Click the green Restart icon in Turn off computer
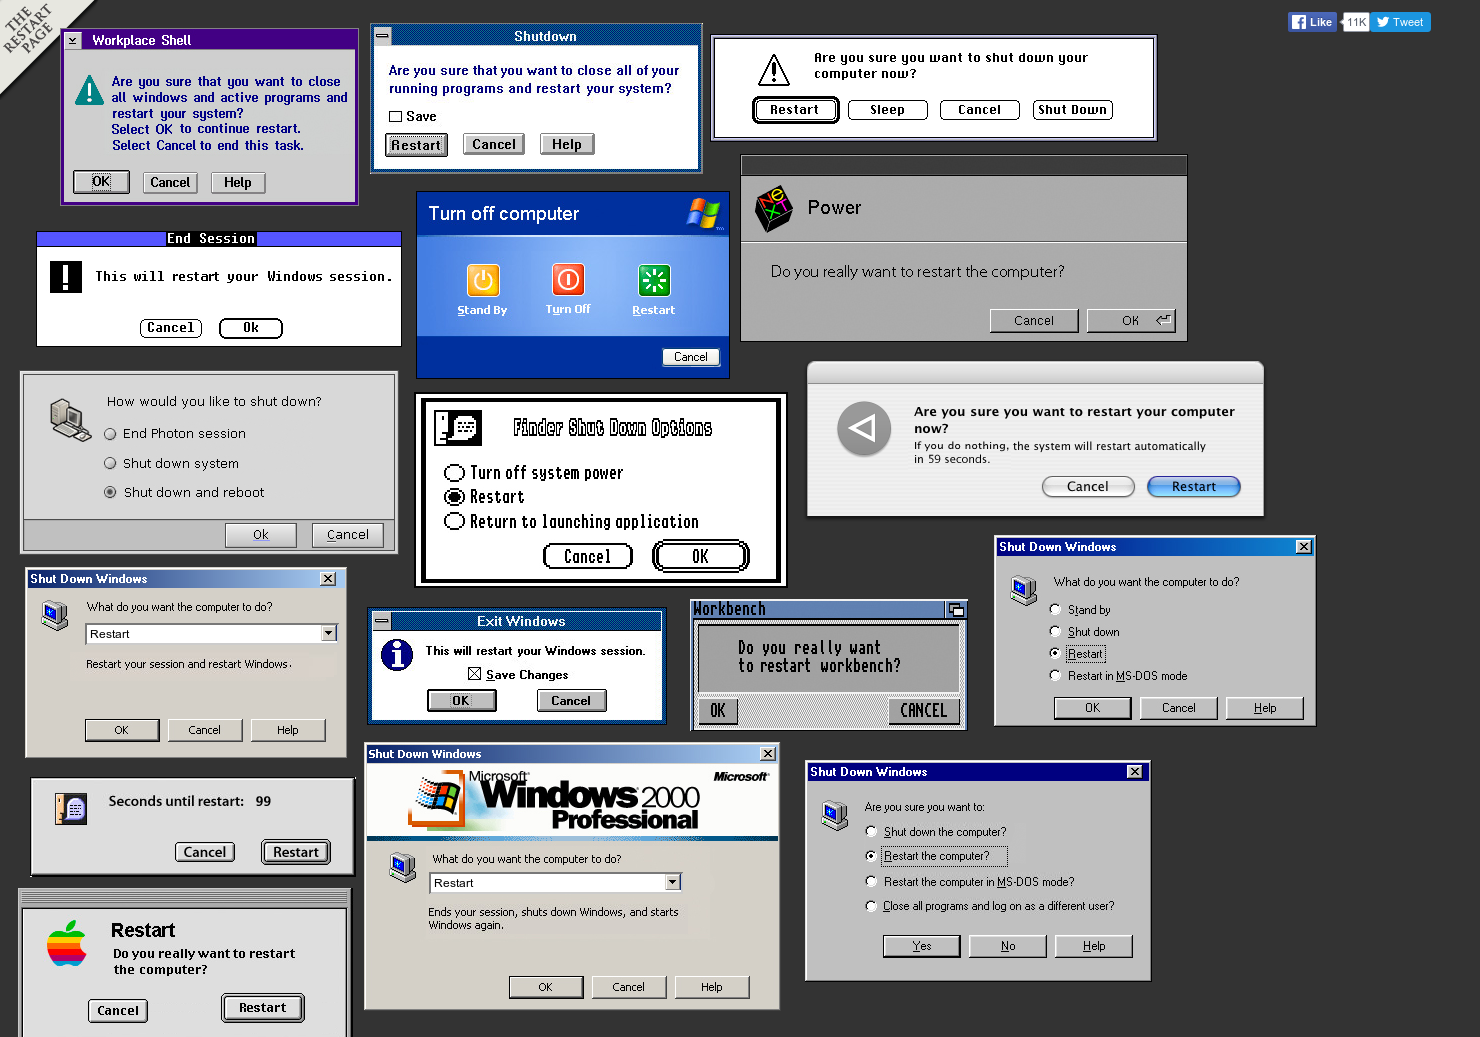Viewport: 1480px width, 1037px height. point(654,281)
